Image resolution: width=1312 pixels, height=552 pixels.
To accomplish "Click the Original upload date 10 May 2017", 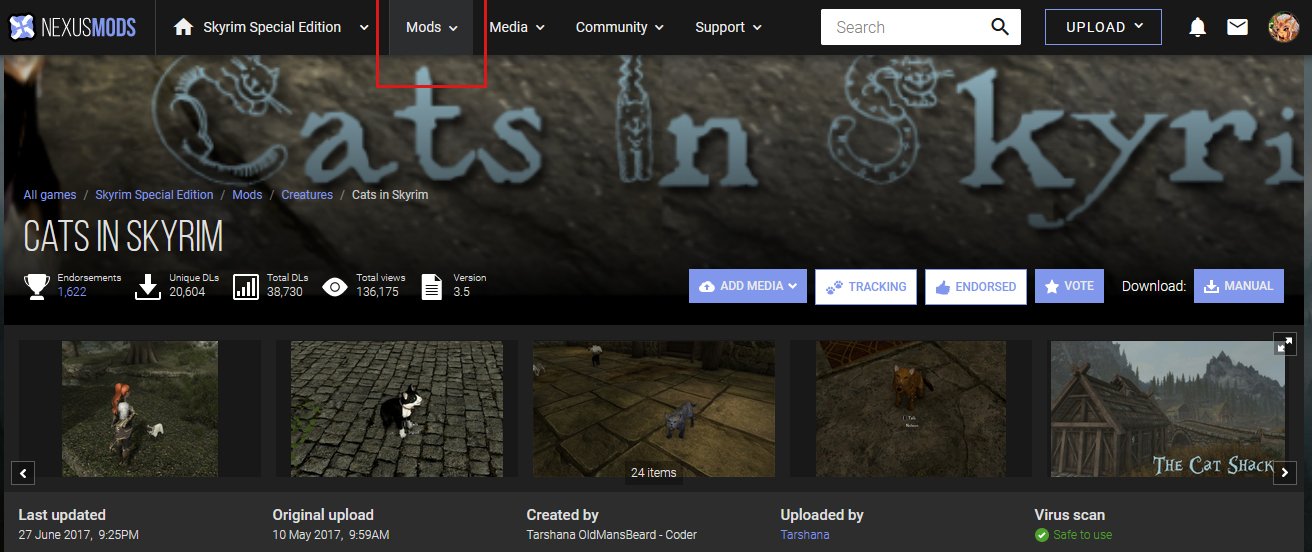I will coord(331,535).
